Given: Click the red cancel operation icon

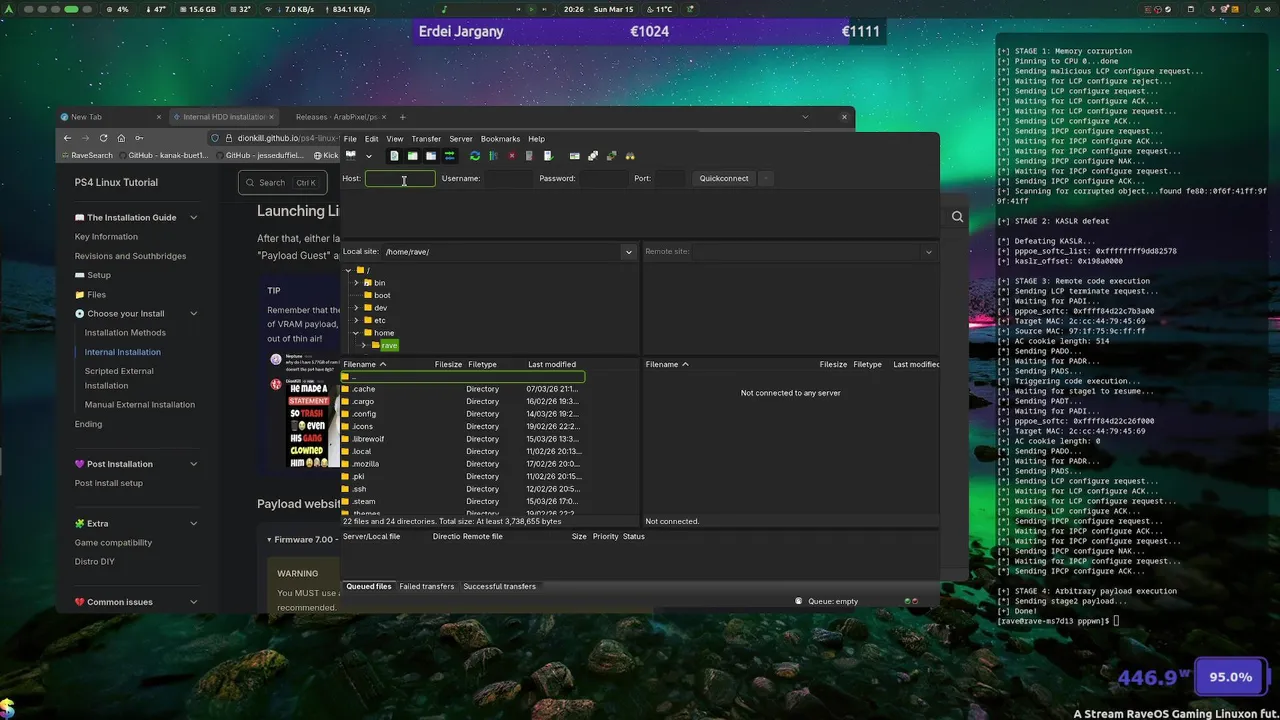Looking at the screenshot, I should 512,156.
